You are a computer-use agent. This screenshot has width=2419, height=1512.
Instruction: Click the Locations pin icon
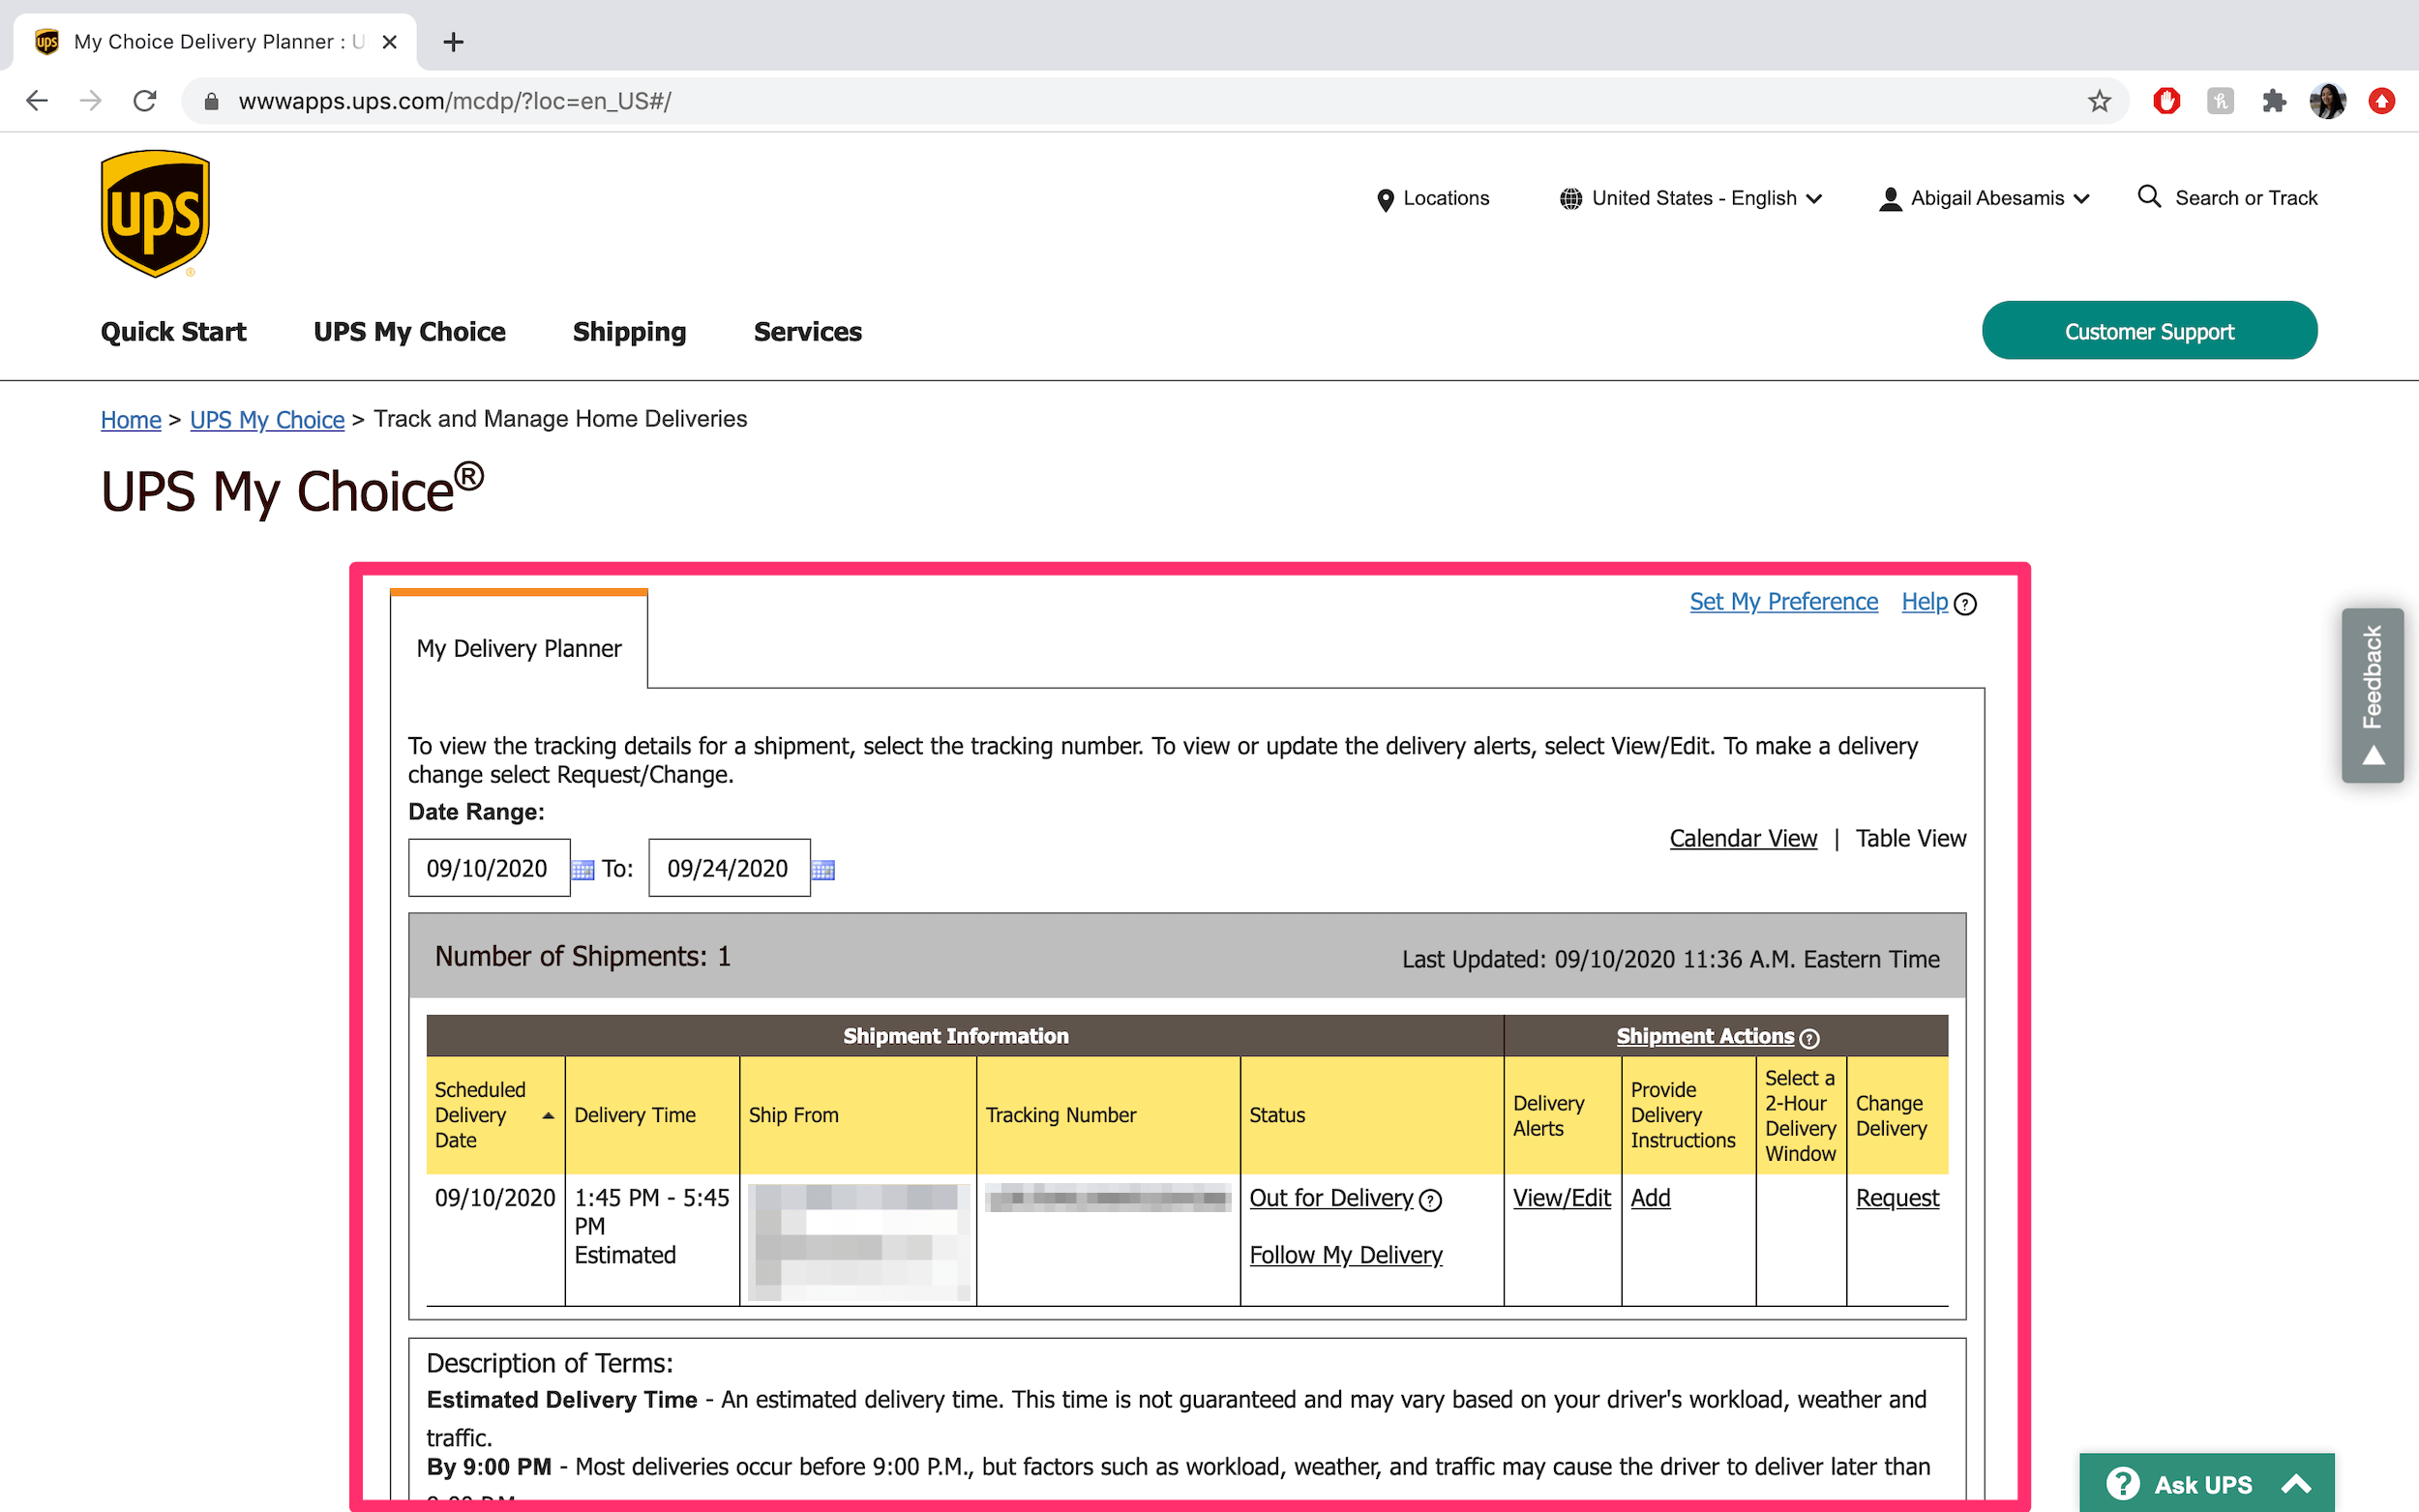tap(1385, 200)
